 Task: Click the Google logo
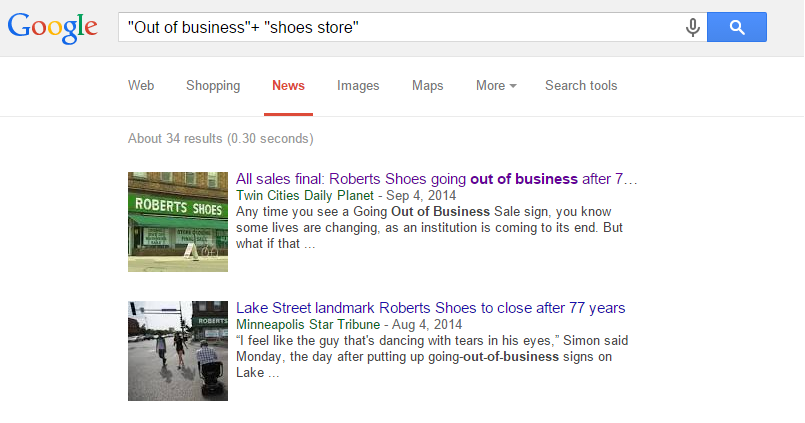52,28
